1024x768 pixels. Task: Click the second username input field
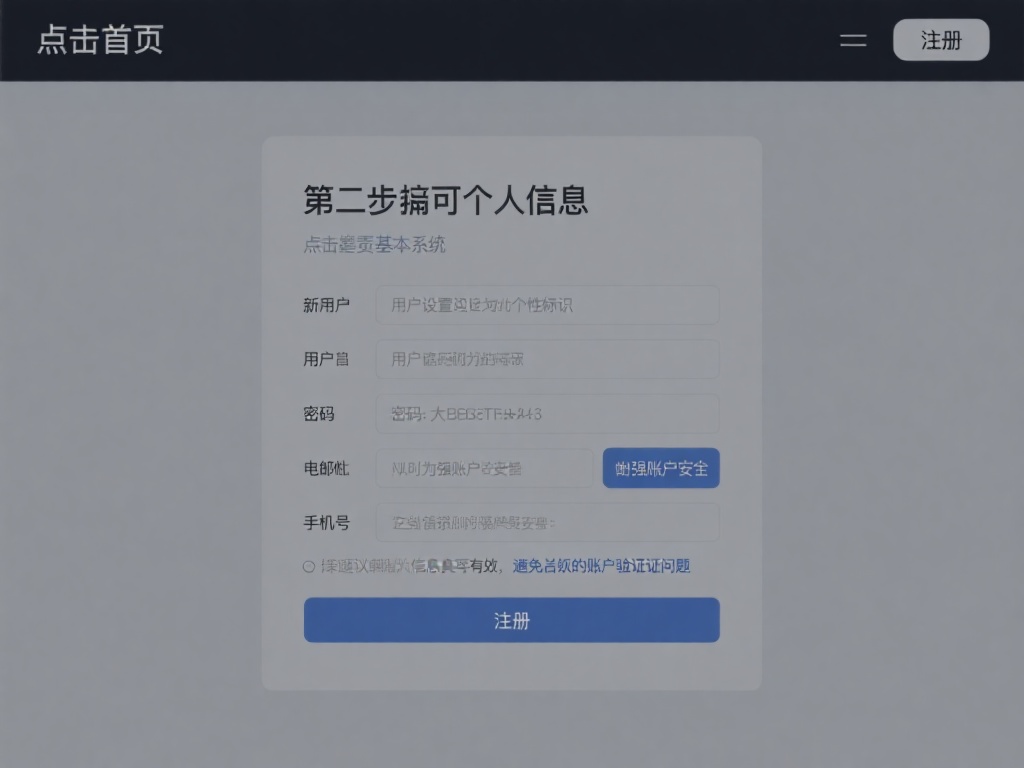547,359
